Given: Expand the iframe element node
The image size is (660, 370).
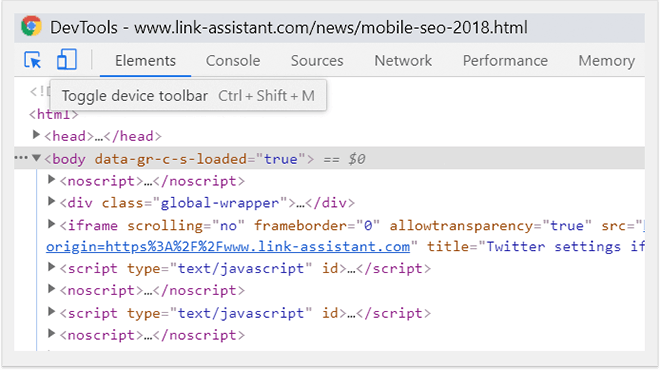Looking at the screenshot, I should (51, 224).
